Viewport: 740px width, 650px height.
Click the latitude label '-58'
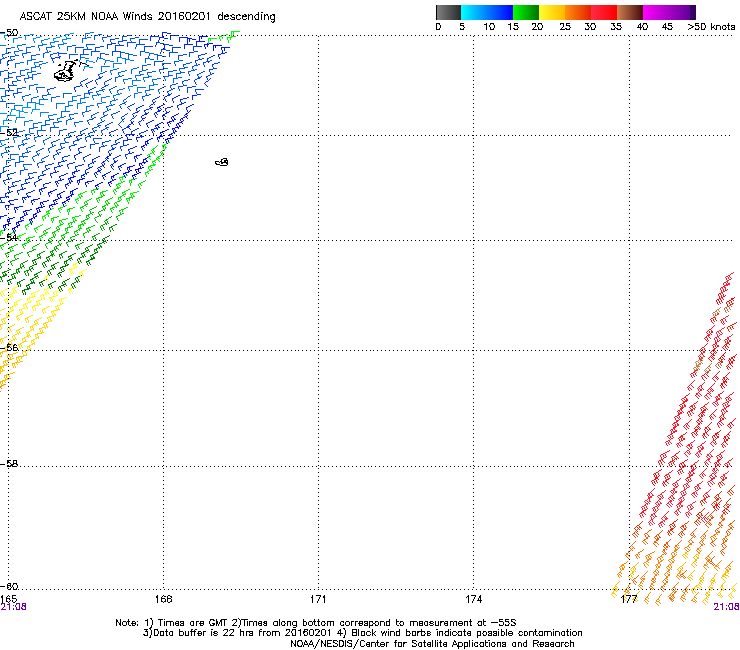[x=9, y=464]
